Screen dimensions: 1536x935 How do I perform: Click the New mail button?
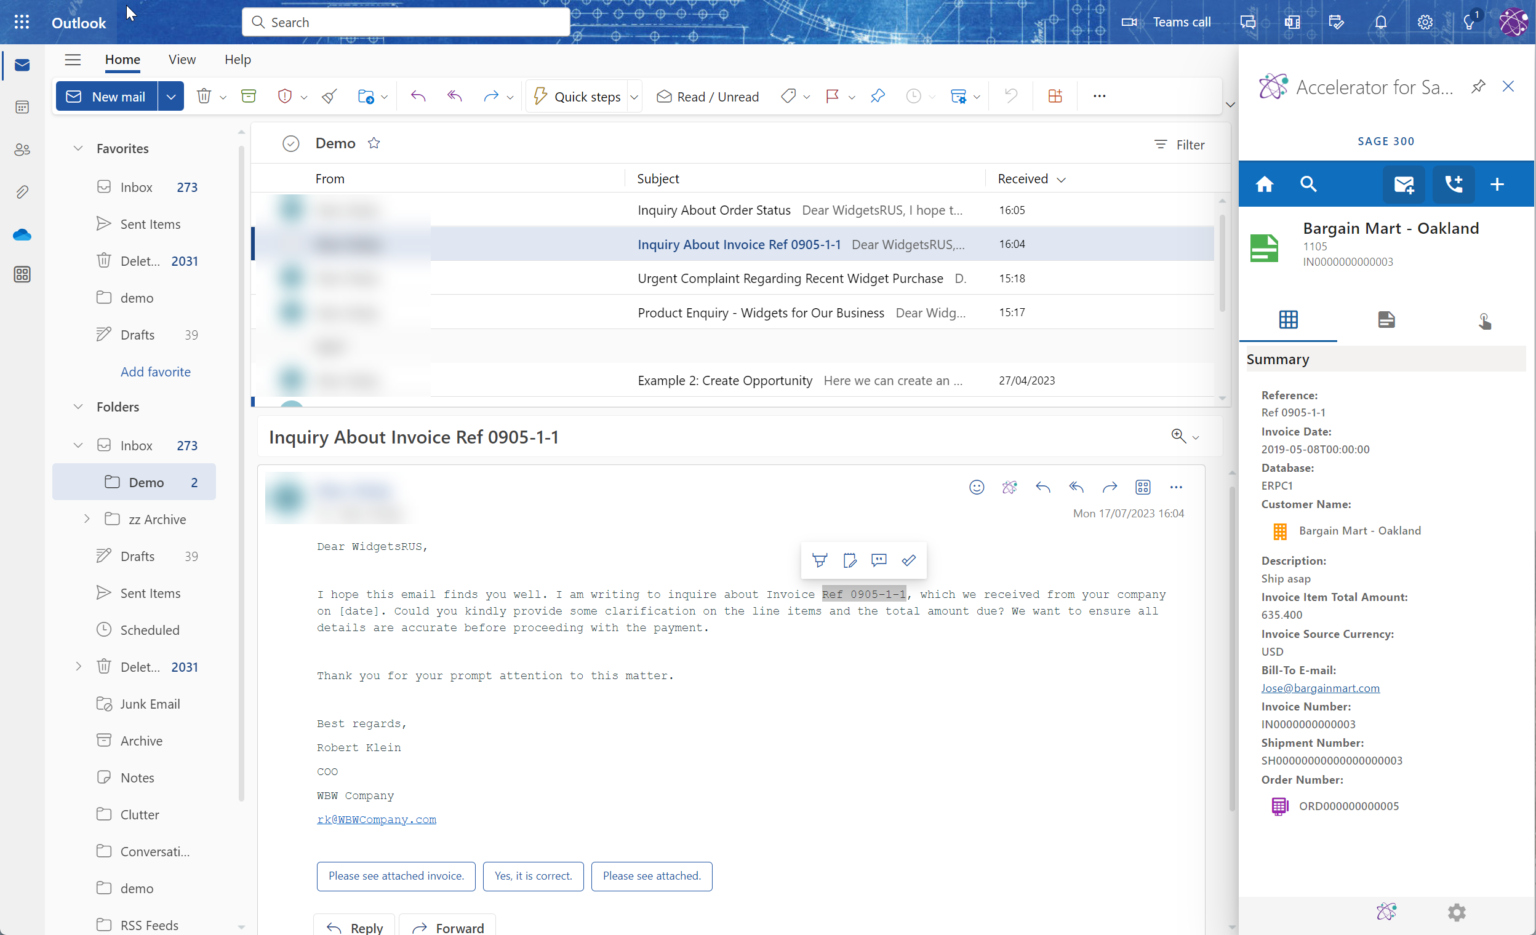pos(106,96)
